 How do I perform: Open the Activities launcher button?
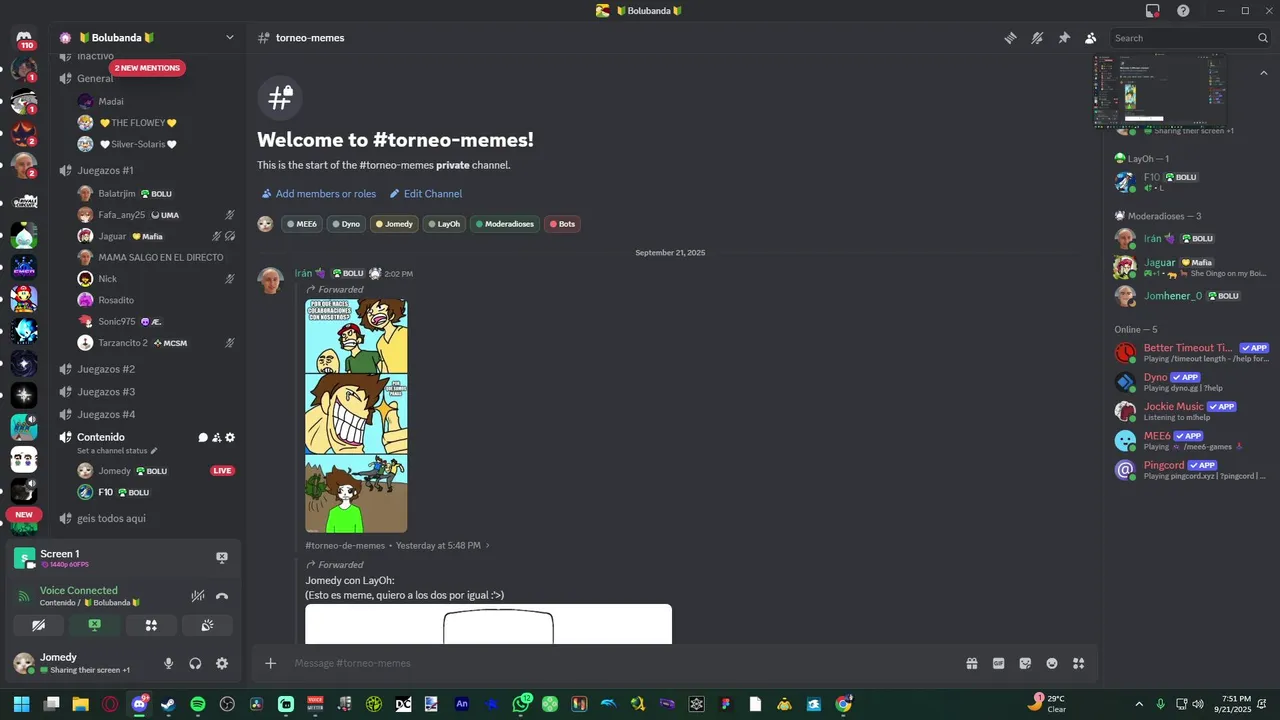click(x=151, y=625)
